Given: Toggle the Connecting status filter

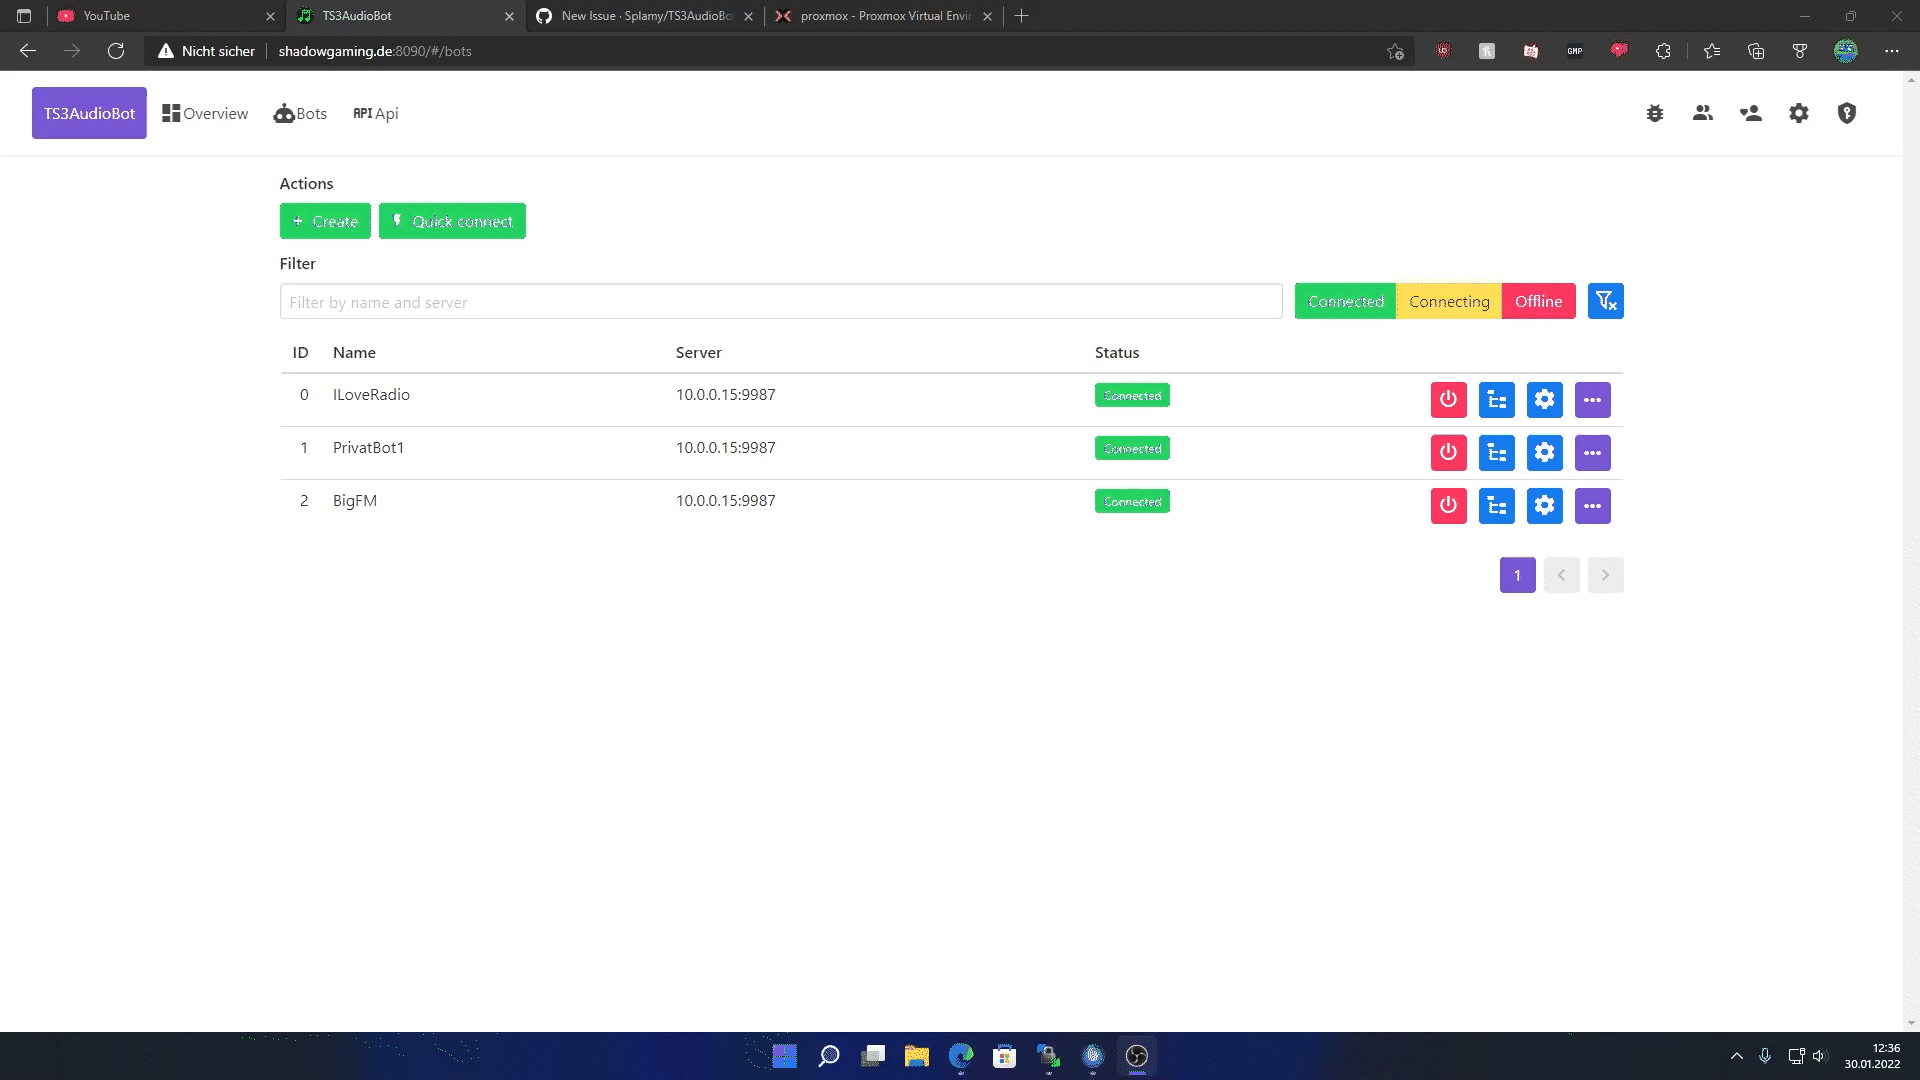Looking at the screenshot, I should 1448,301.
